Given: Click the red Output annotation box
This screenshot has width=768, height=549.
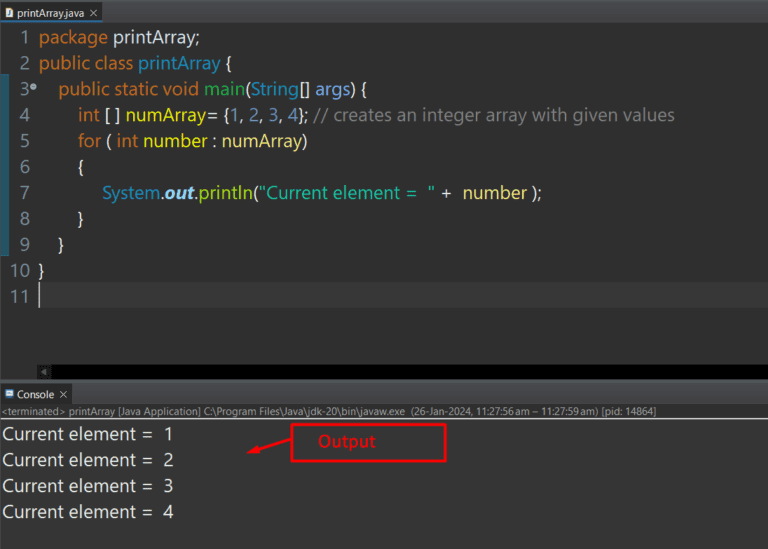Looking at the screenshot, I should point(367,442).
